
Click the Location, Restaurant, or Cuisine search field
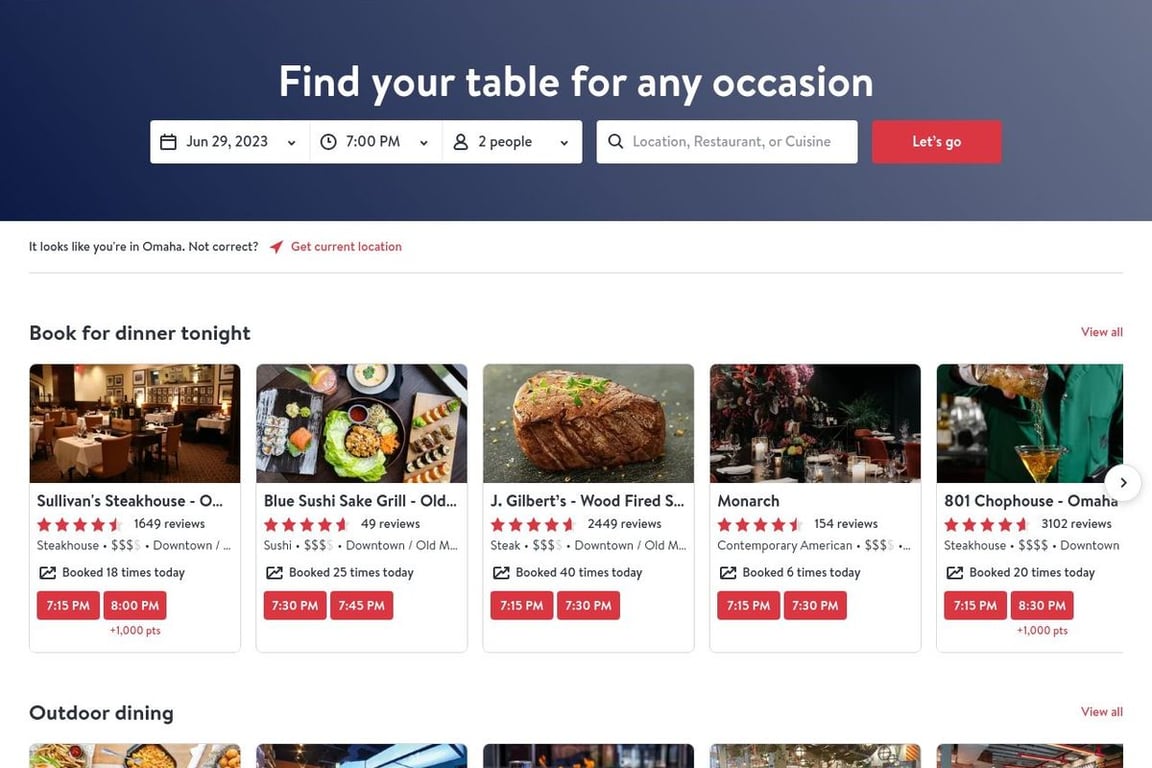coord(730,141)
